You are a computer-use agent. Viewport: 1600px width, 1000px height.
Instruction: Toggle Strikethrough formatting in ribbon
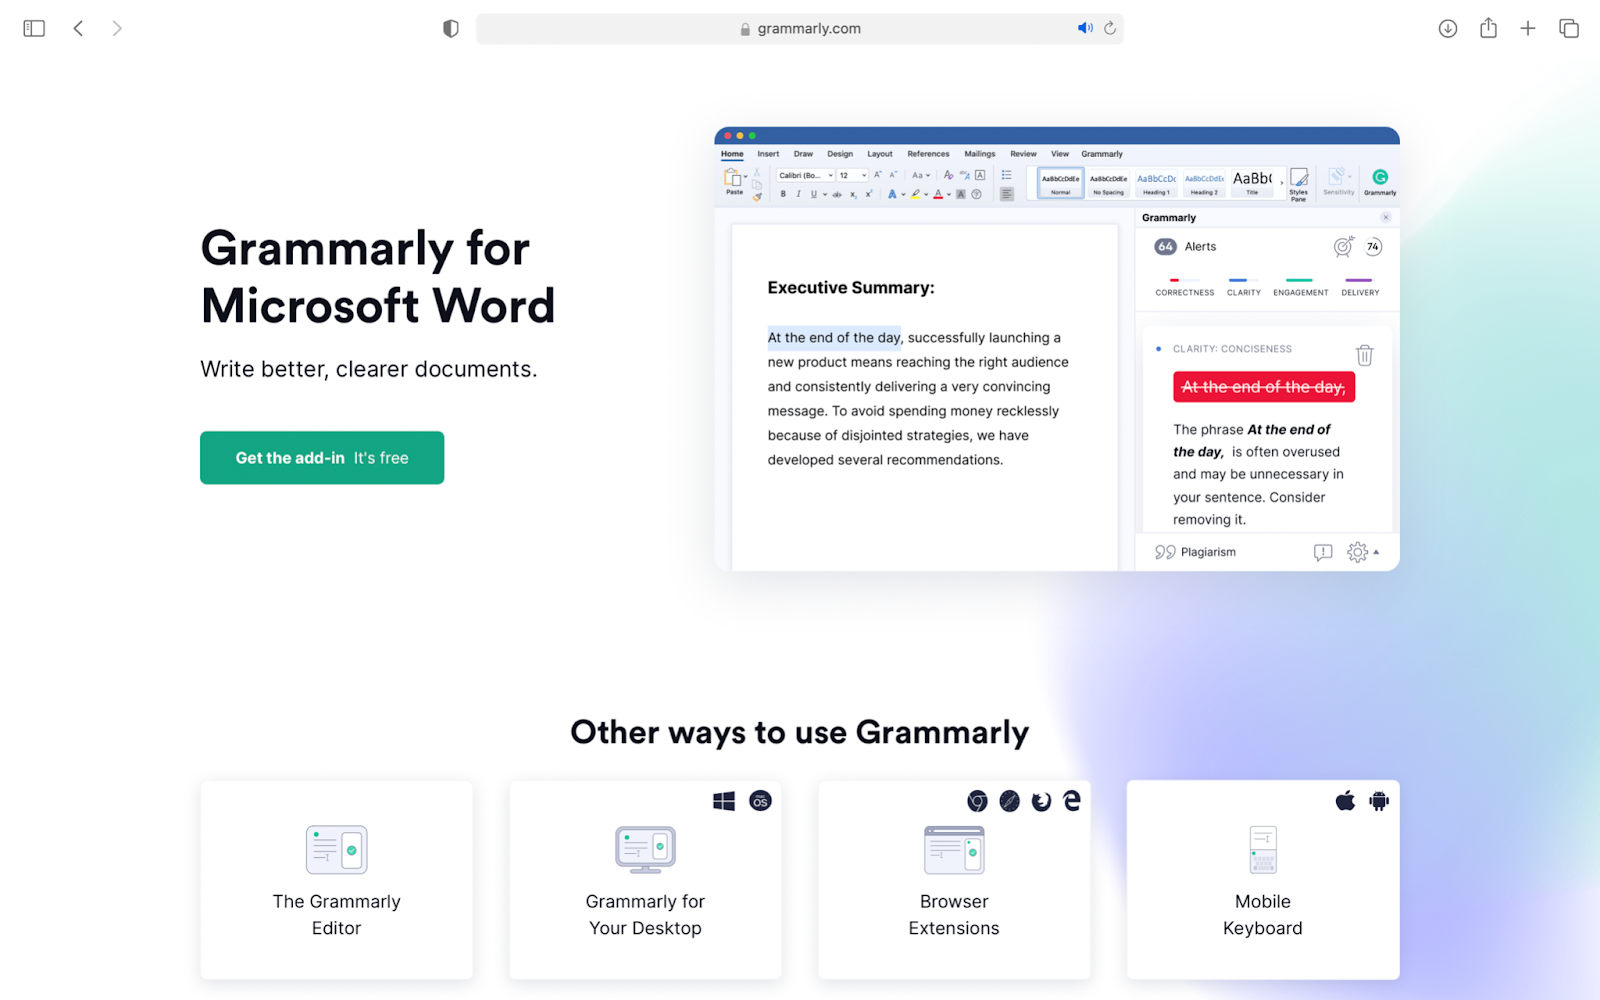(x=837, y=194)
